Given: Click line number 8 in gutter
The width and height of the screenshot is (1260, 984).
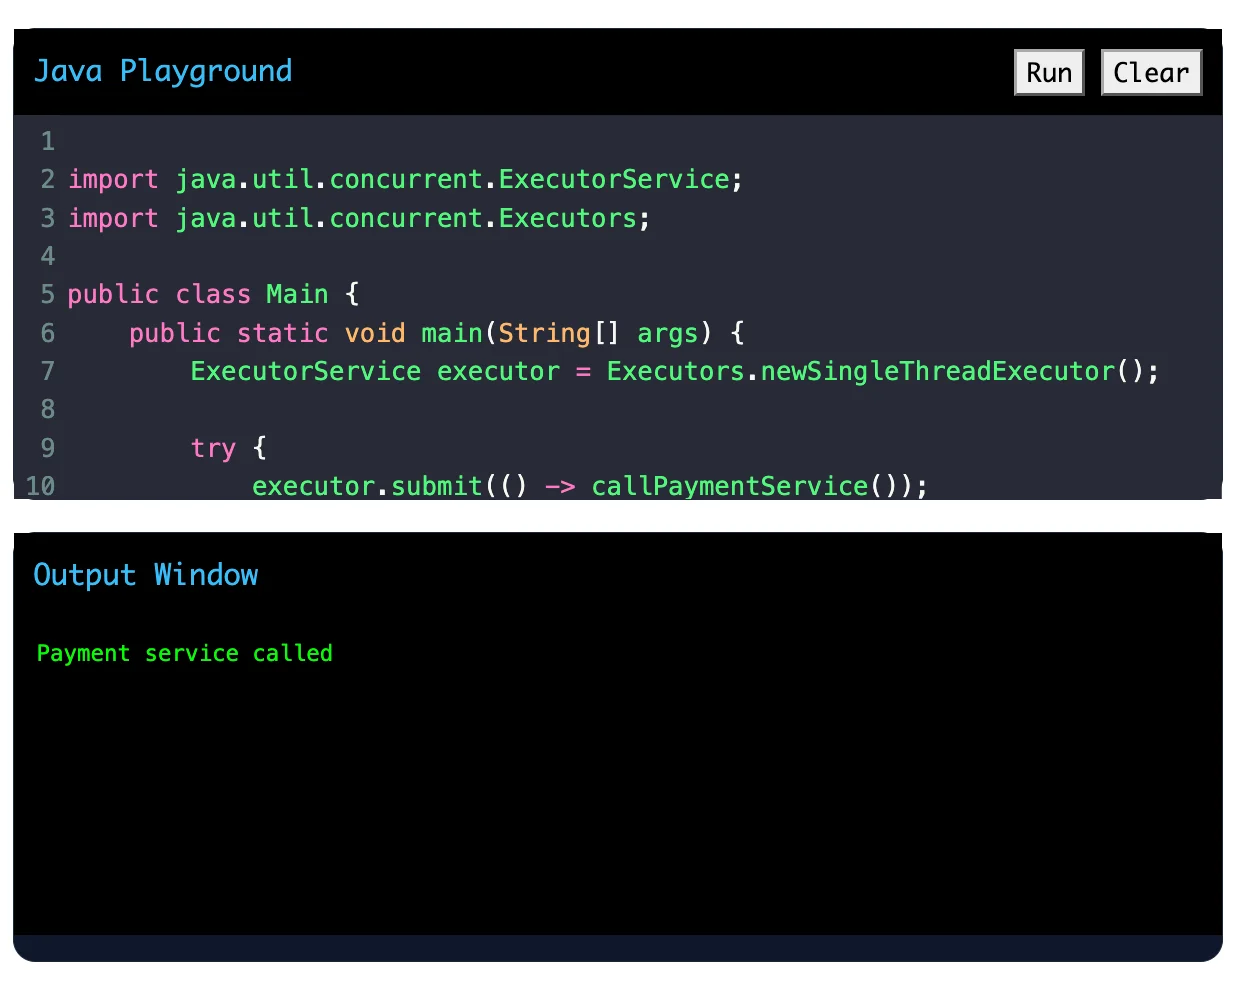Looking at the screenshot, I should [x=47, y=409].
